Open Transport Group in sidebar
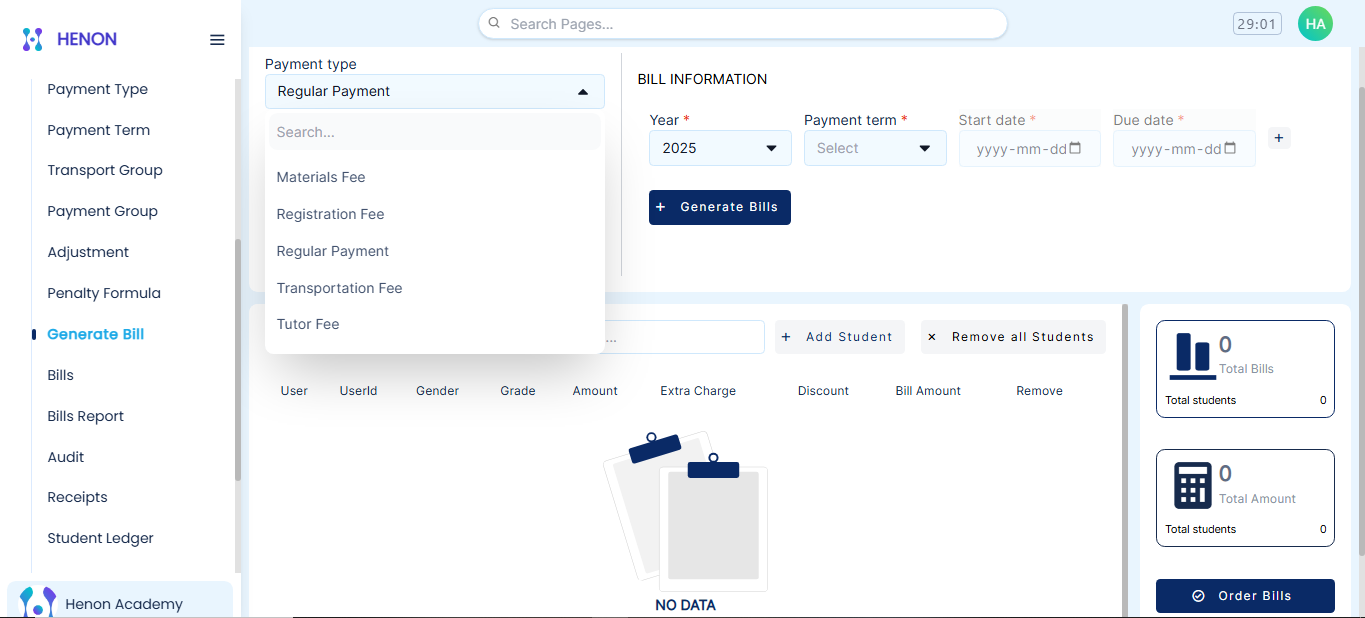The image size is (1365, 618). pos(105,170)
